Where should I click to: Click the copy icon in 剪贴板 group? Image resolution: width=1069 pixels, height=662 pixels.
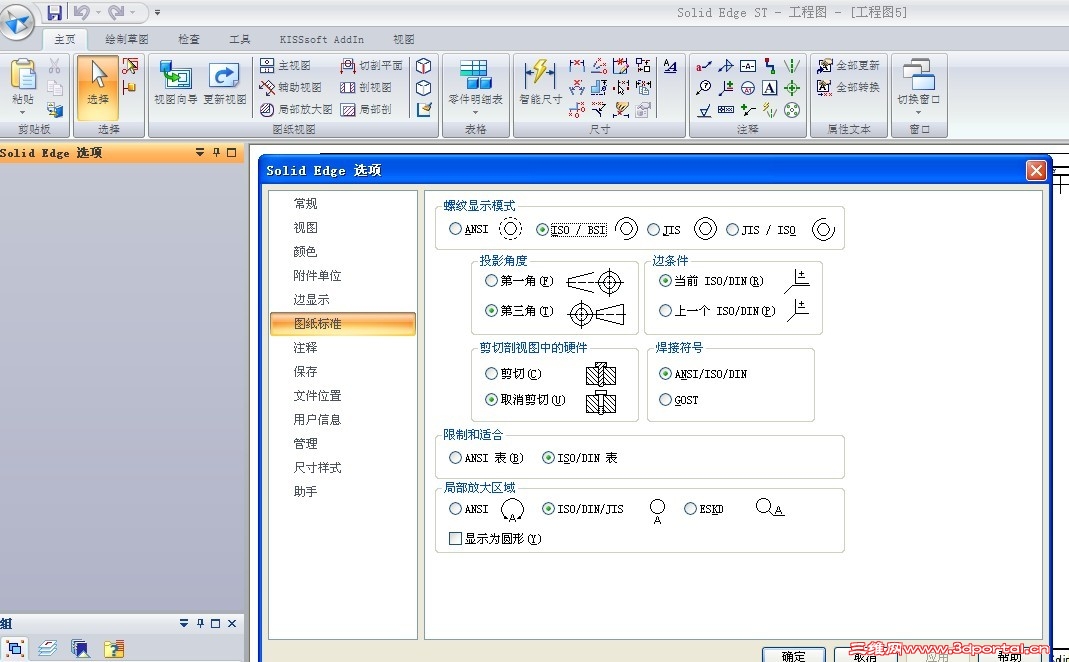pos(55,88)
